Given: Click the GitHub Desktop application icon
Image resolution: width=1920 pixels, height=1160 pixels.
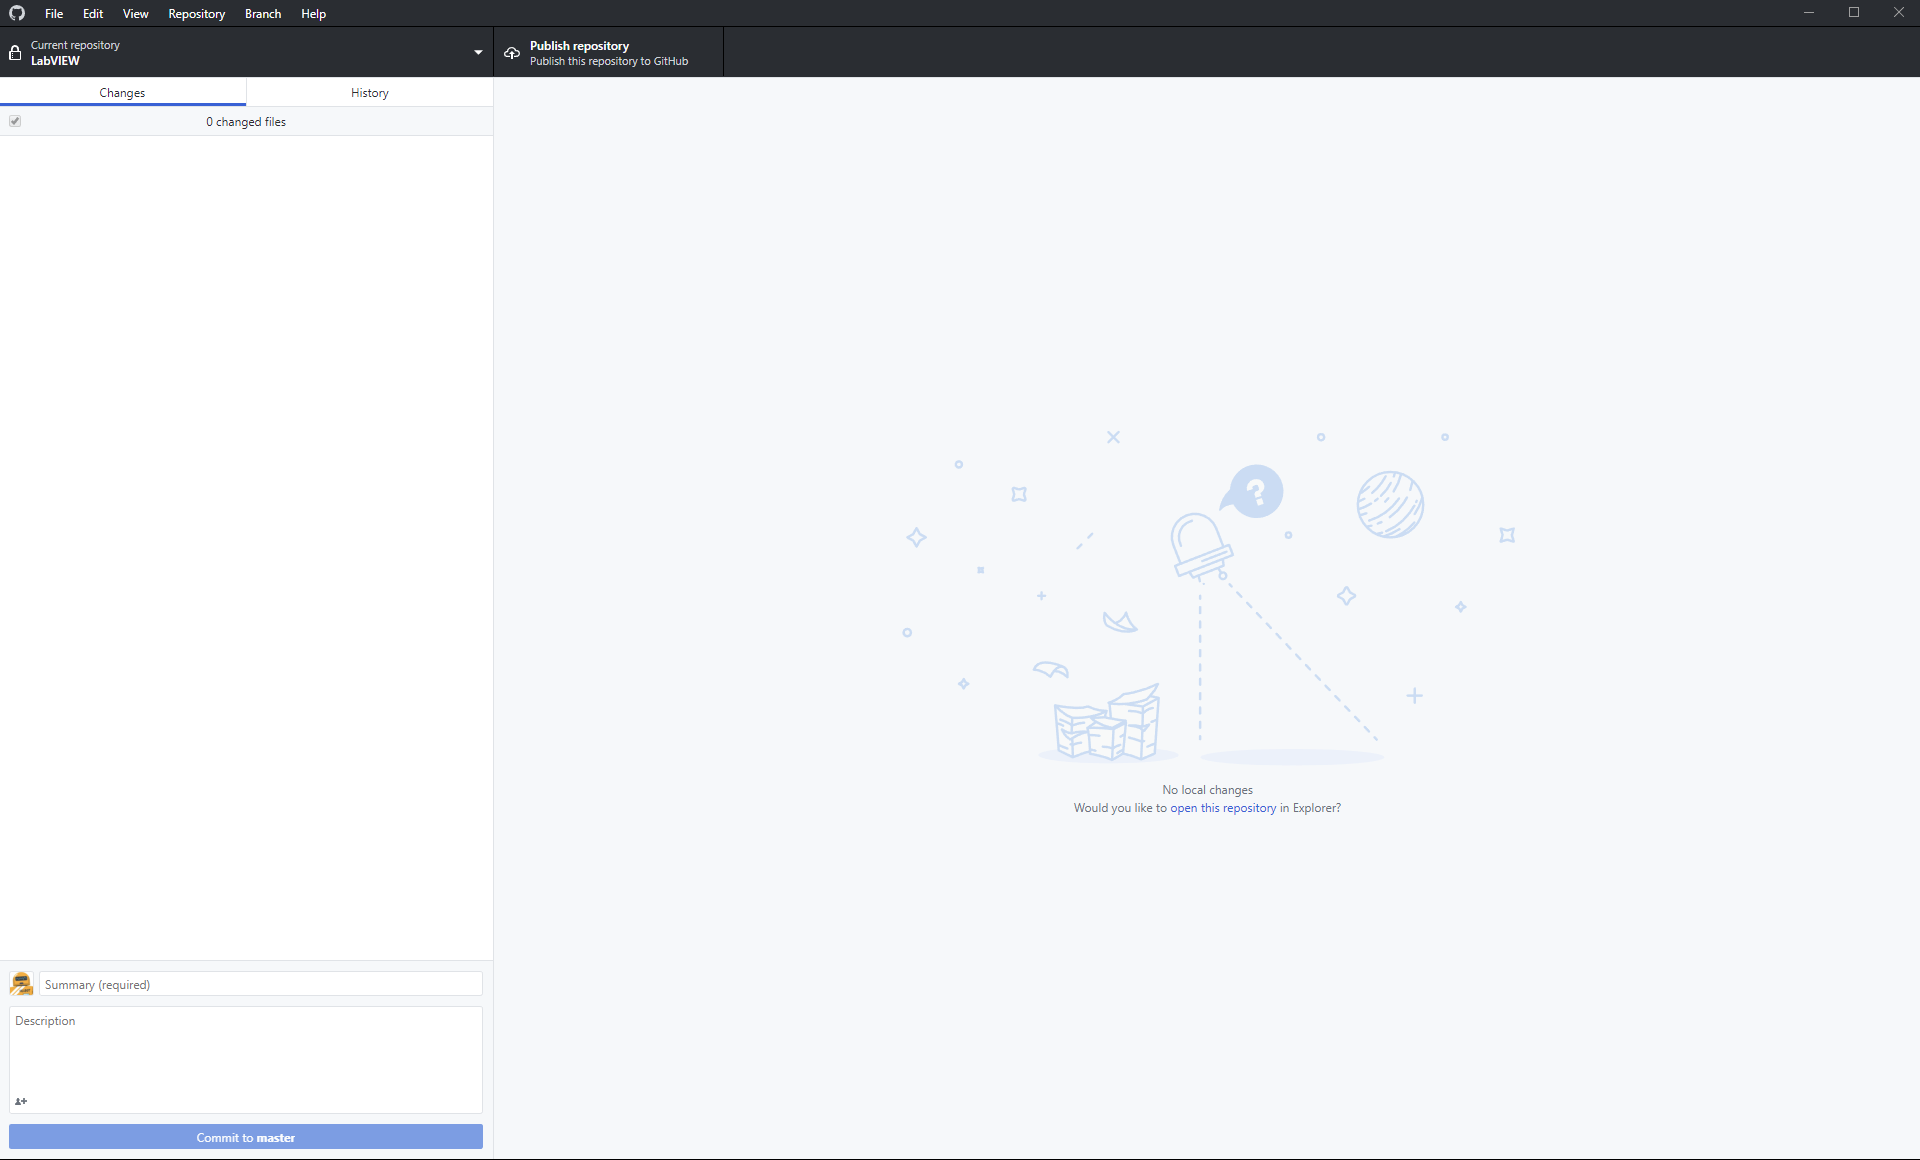Looking at the screenshot, I should tap(16, 14).
